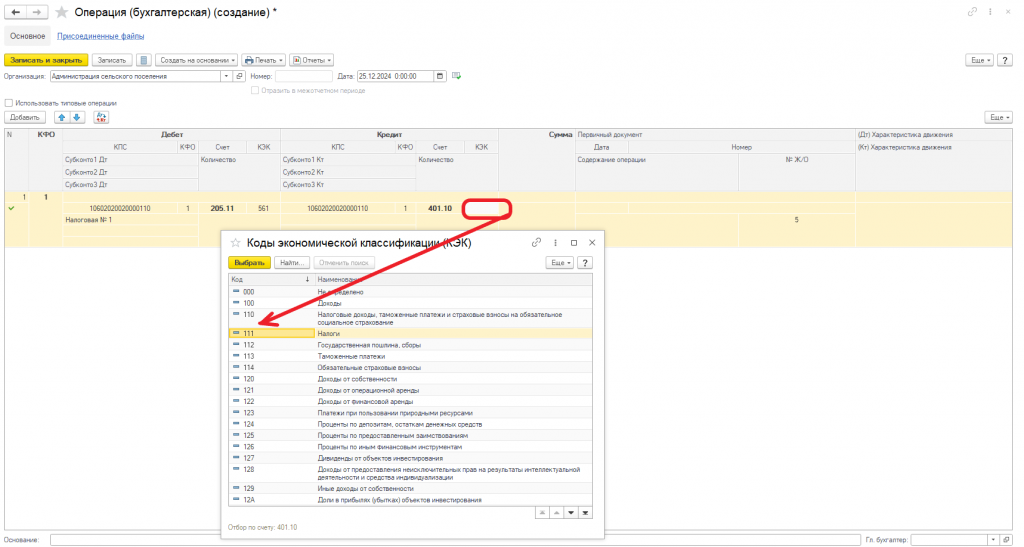The height and width of the screenshot is (547, 1024).
Task: Click debit account cell 205.11
Action: [x=222, y=209]
